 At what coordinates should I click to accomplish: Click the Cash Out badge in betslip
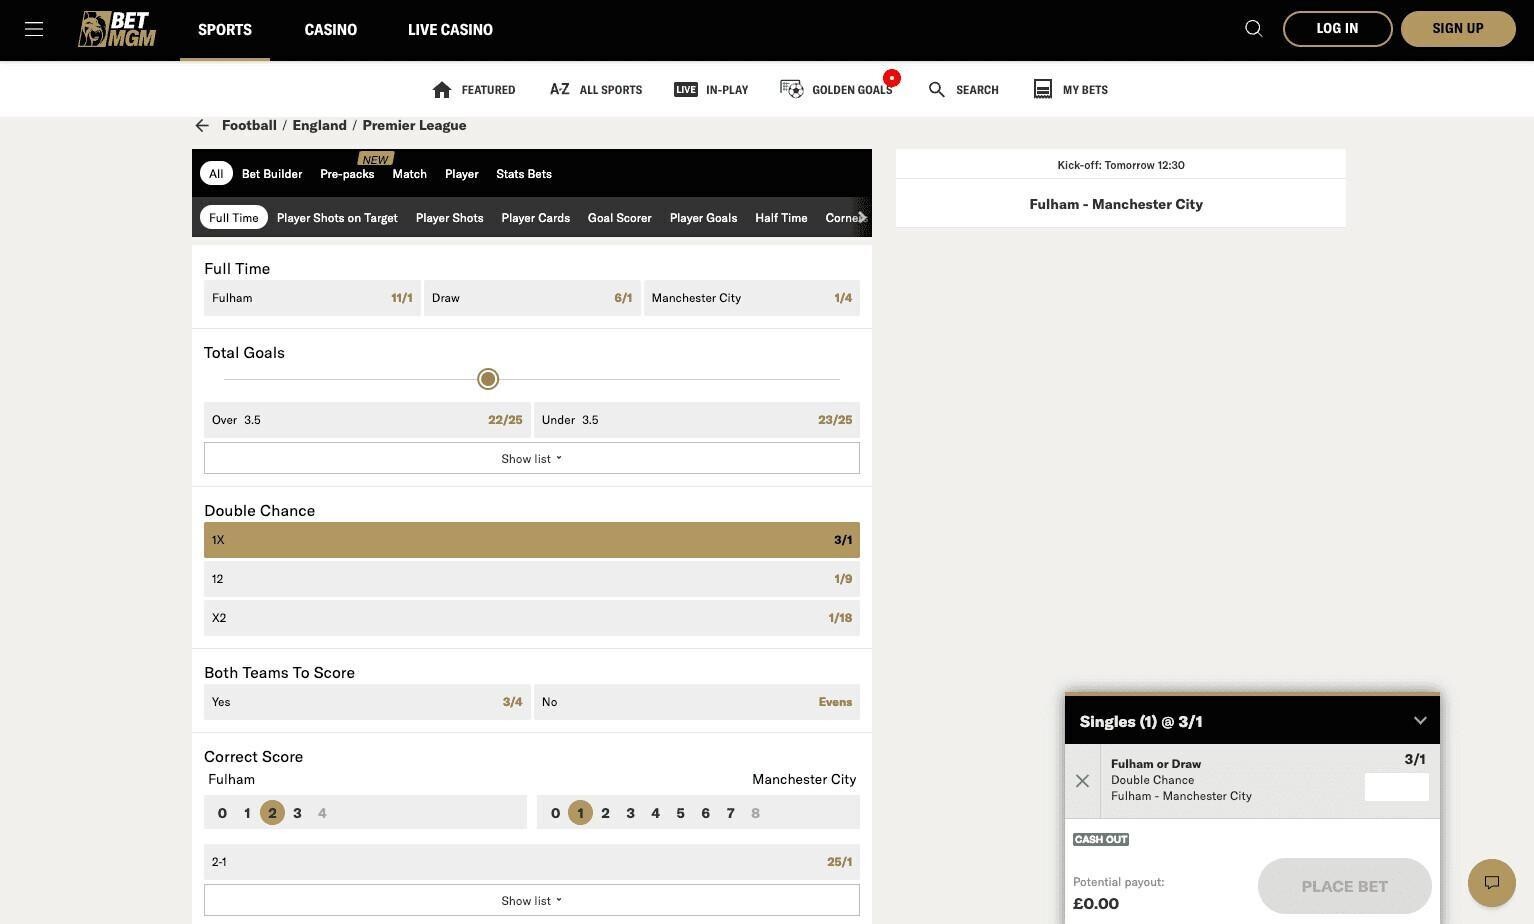pos(1101,840)
